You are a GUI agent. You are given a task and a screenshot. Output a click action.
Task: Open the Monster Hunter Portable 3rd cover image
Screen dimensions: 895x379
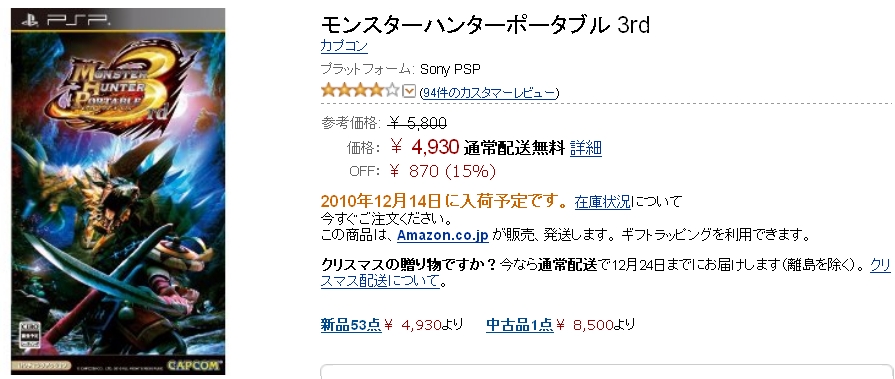coord(118,191)
